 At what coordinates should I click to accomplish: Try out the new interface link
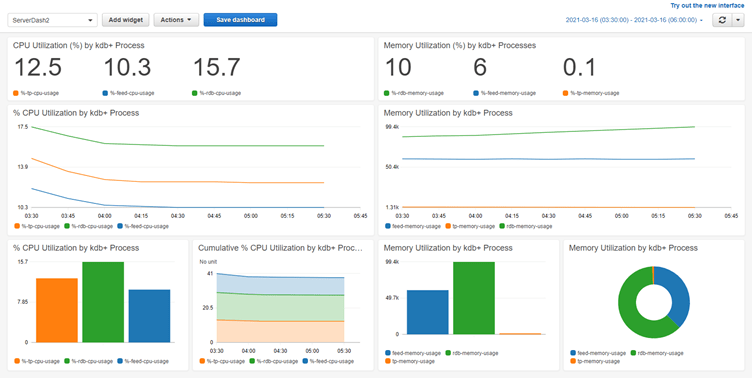click(x=707, y=6)
